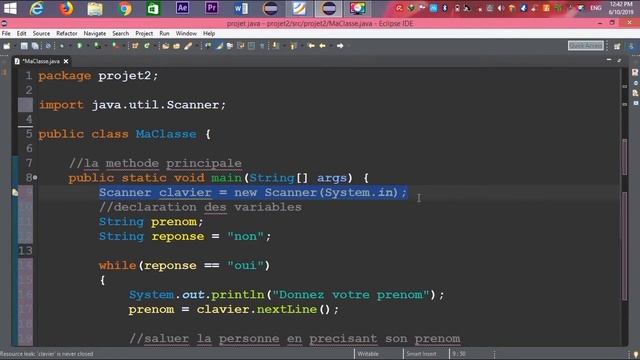Open the Run configurations dropdown arrow
This screenshot has width=640, height=360.
coord(88,46)
